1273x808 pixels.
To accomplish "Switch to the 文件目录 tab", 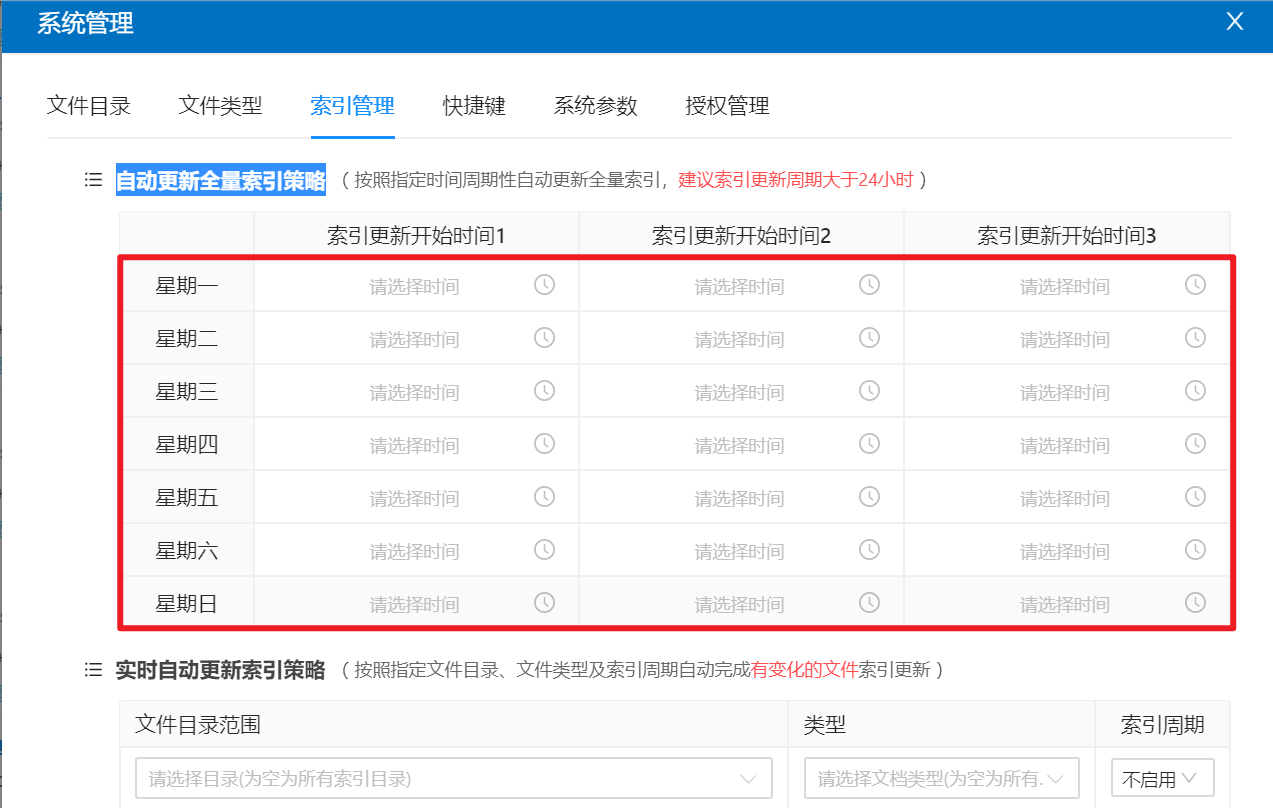I will (89, 106).
